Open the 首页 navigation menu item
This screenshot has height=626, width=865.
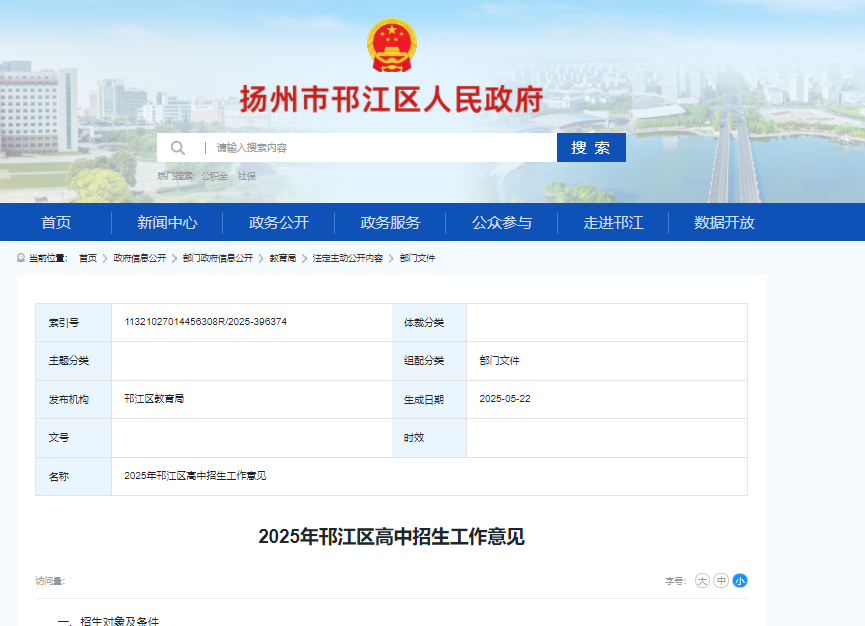[x=56, y=222]
